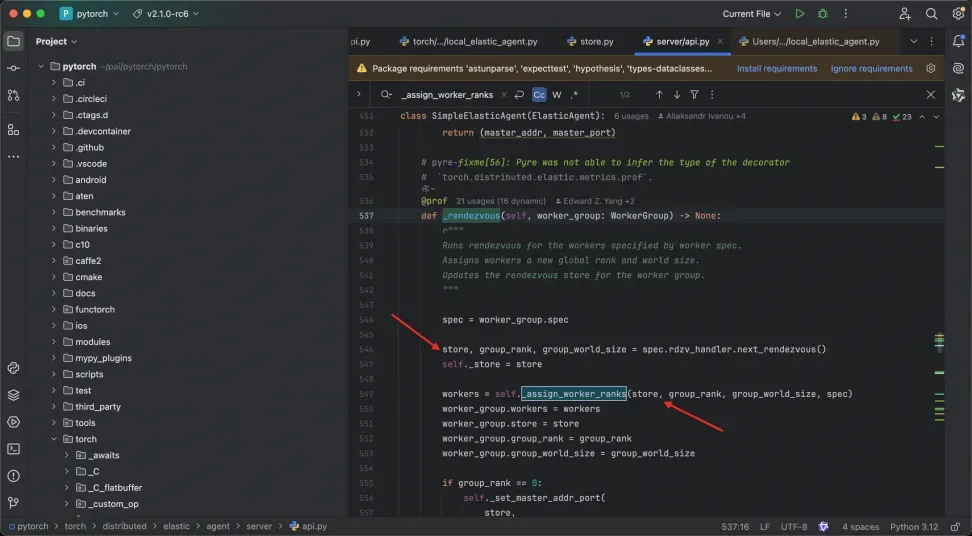Click Python 3.12 interpreter in status bar
Viewport: 972px width, 536px height.
[x=914, y=527]
